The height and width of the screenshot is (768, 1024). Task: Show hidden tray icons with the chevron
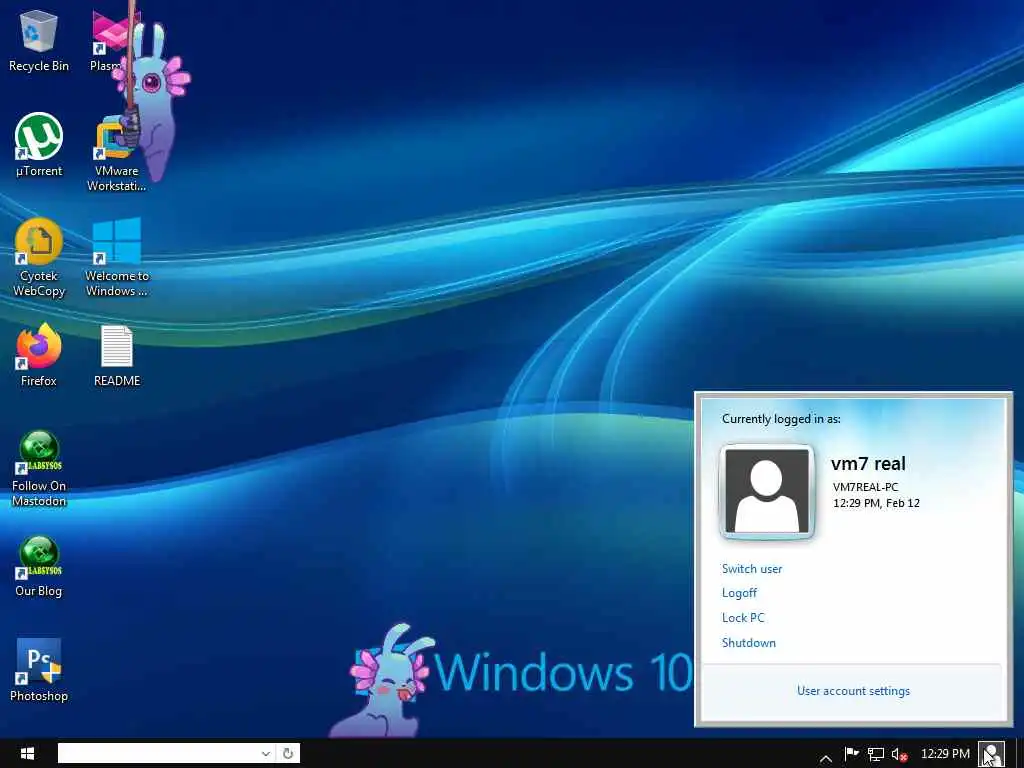(825, 758)
